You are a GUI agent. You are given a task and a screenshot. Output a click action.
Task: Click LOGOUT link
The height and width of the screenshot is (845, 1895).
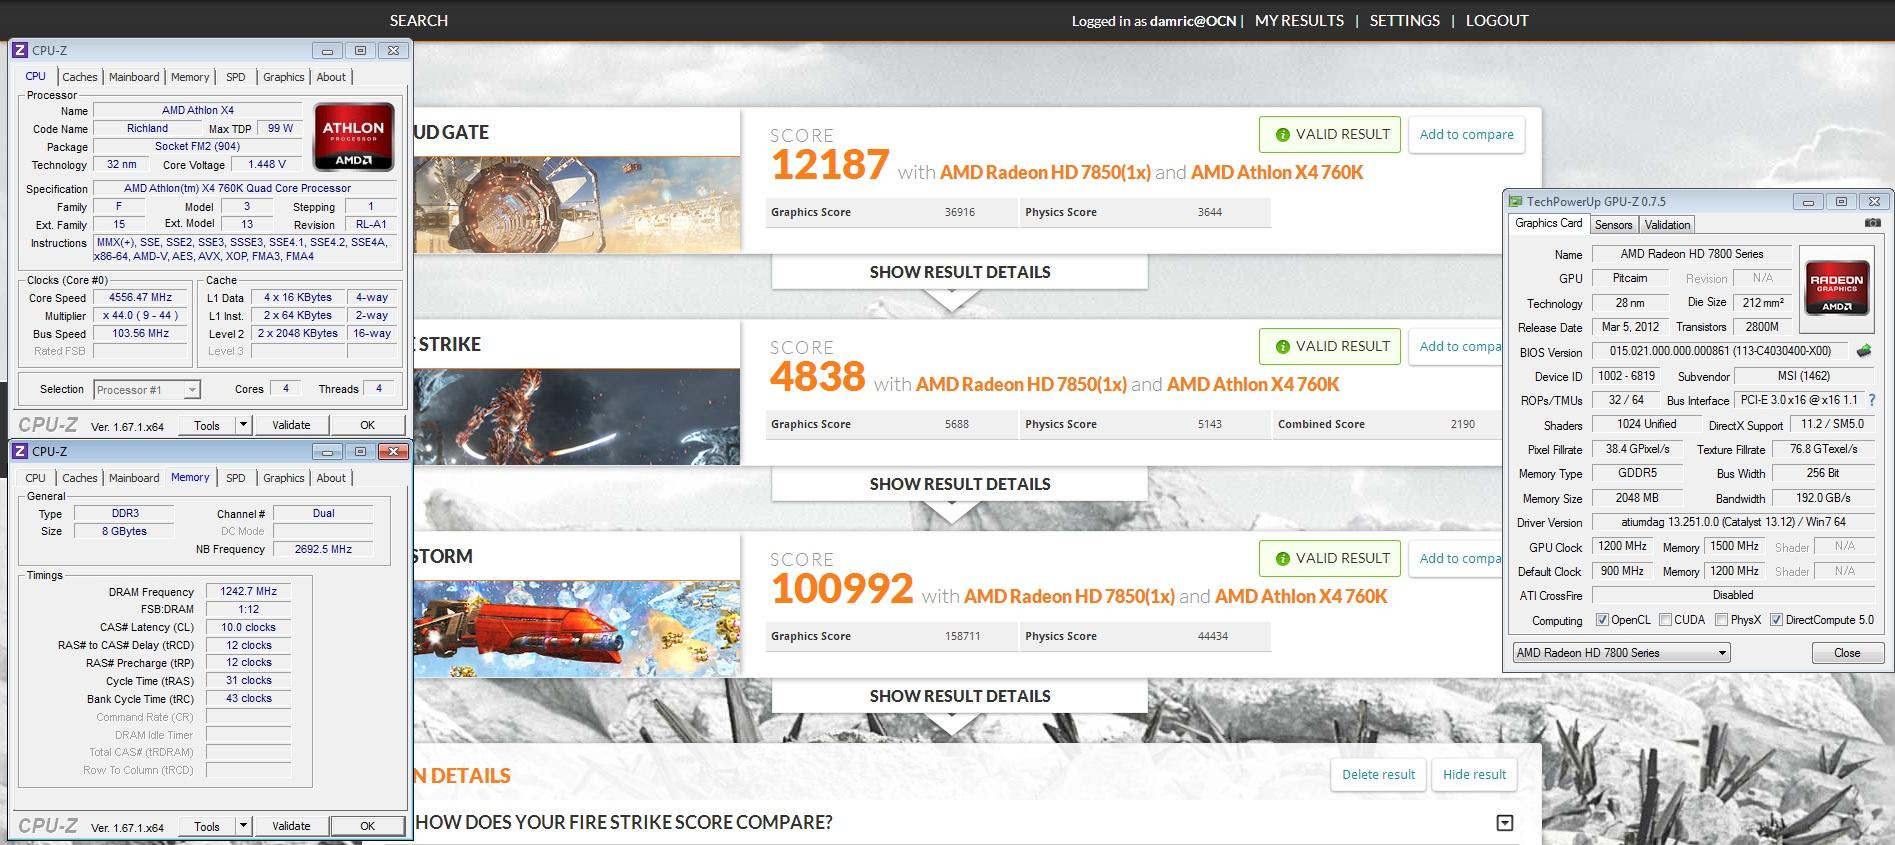tap(1497, 20)
